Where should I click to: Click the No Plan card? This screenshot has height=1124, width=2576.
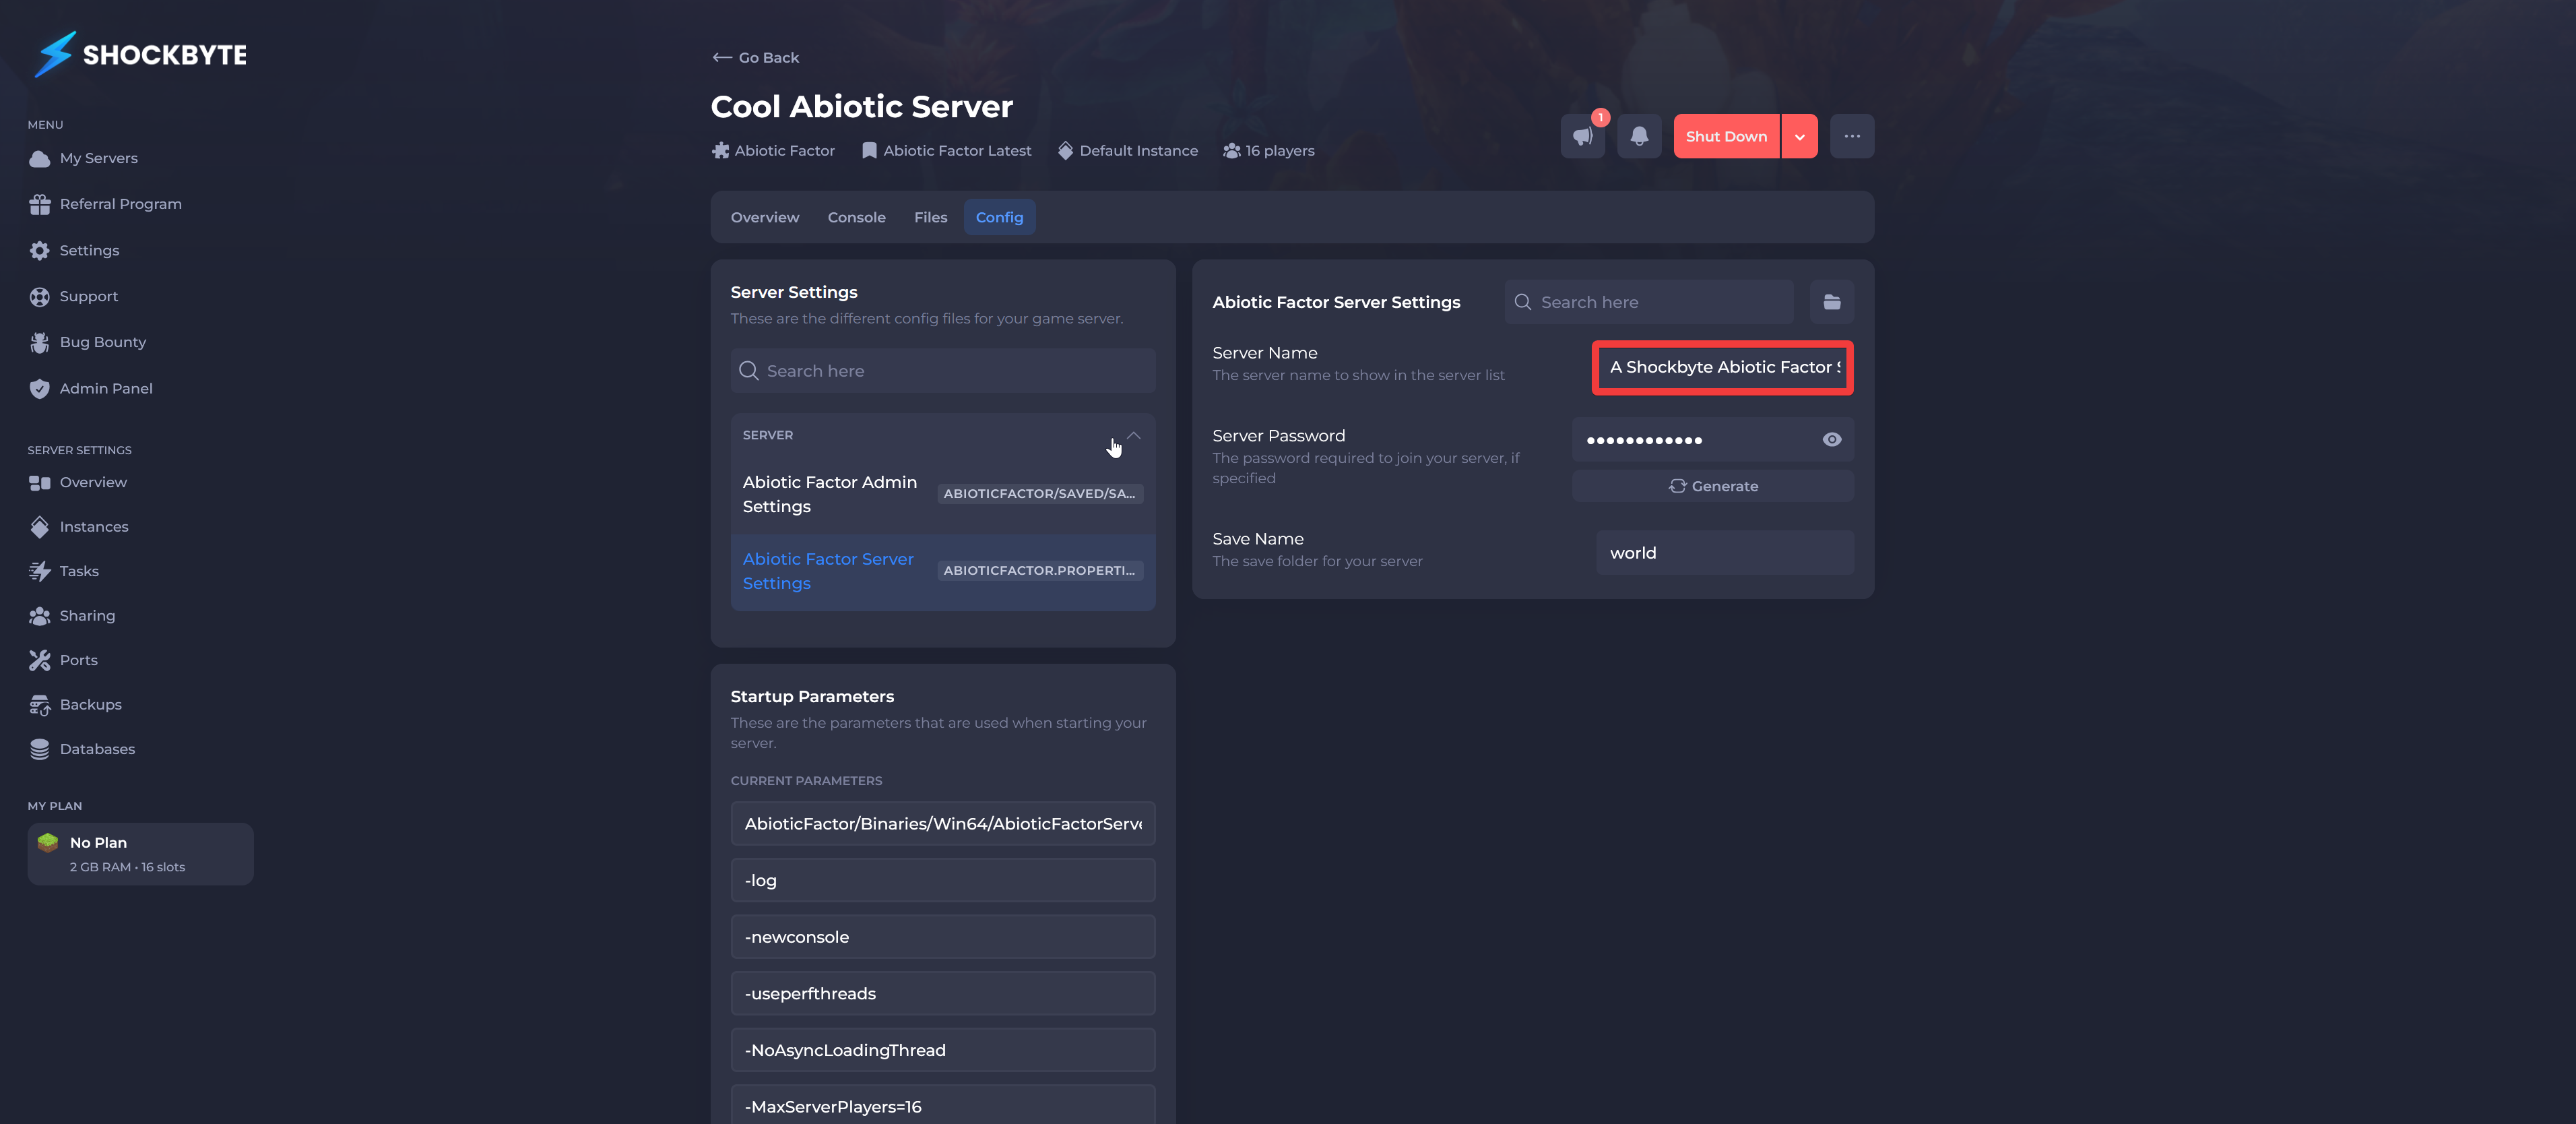[140, 854]
